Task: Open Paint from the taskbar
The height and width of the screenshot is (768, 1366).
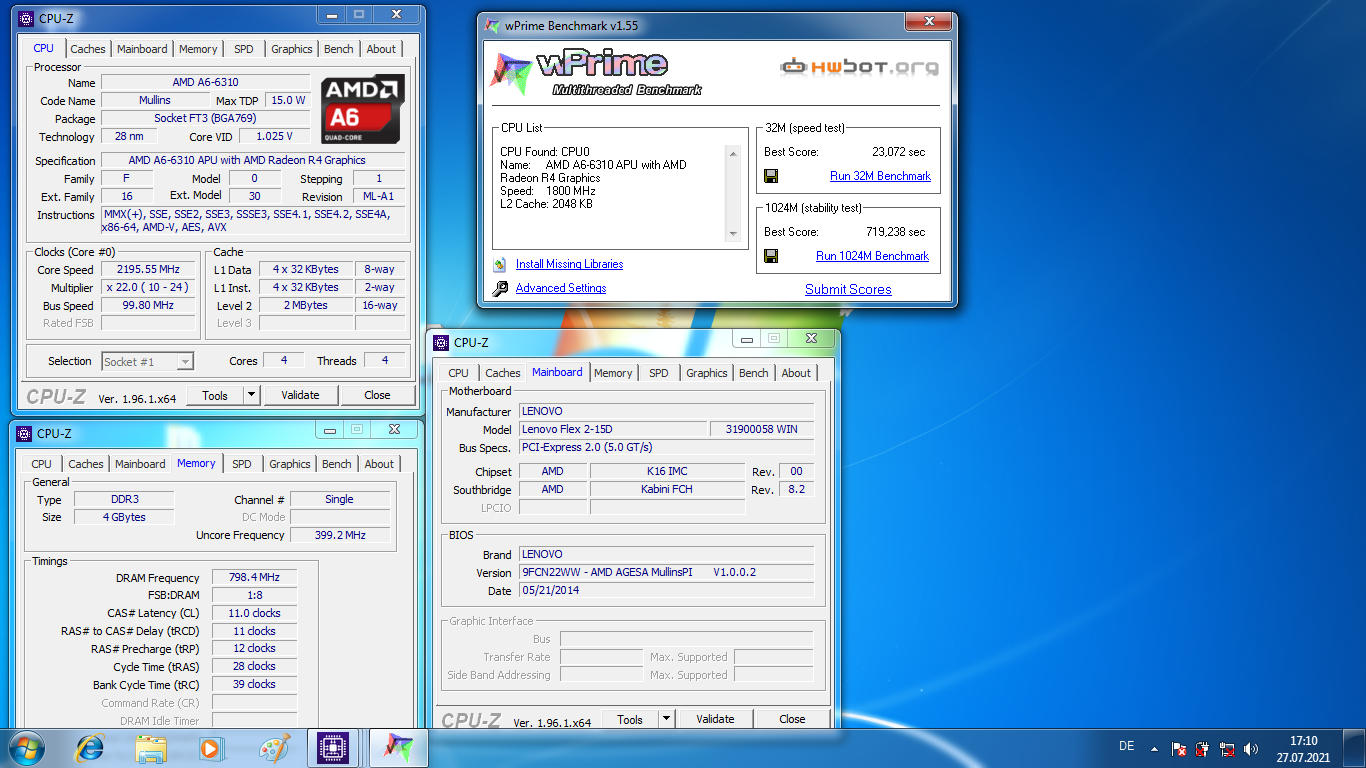Action: 274,748
